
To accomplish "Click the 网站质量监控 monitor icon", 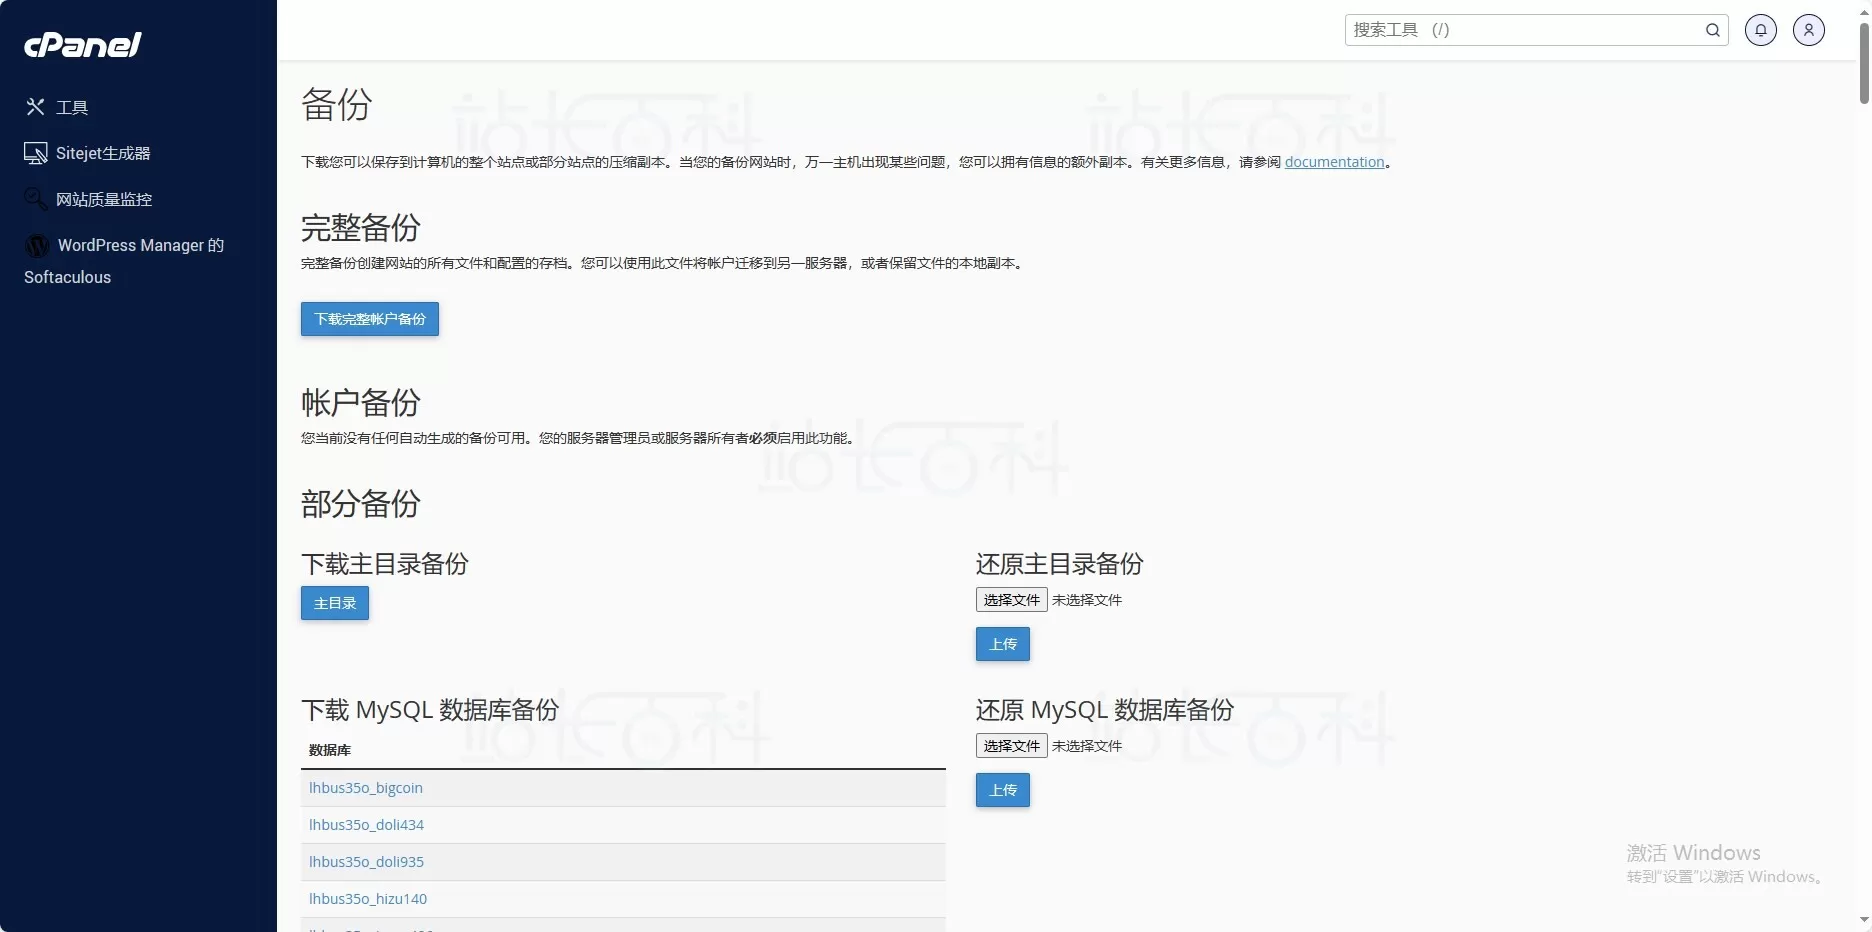I will (x=35, y=197).
